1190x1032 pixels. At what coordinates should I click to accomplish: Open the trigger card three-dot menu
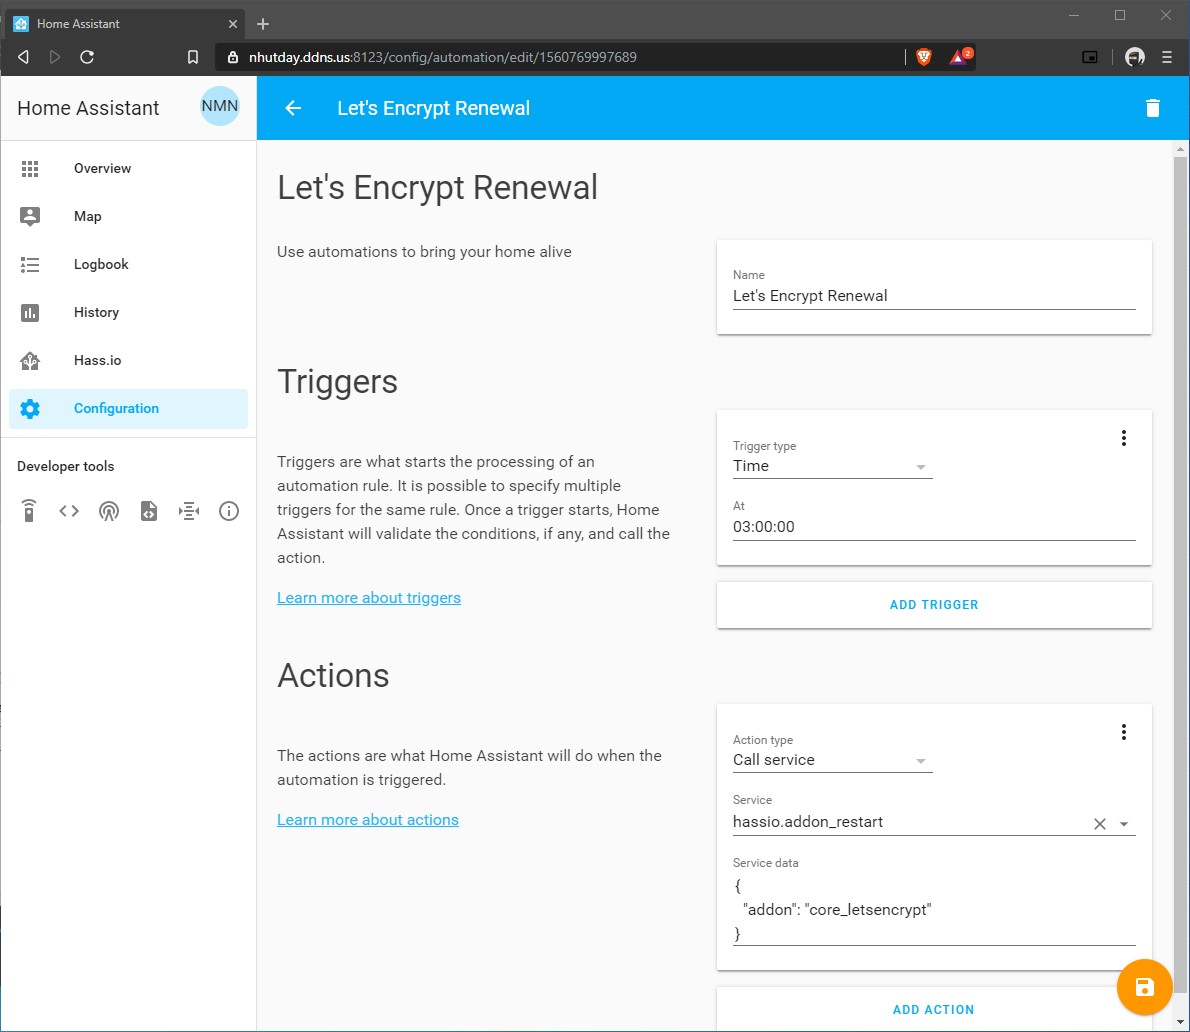point(1123,438)
